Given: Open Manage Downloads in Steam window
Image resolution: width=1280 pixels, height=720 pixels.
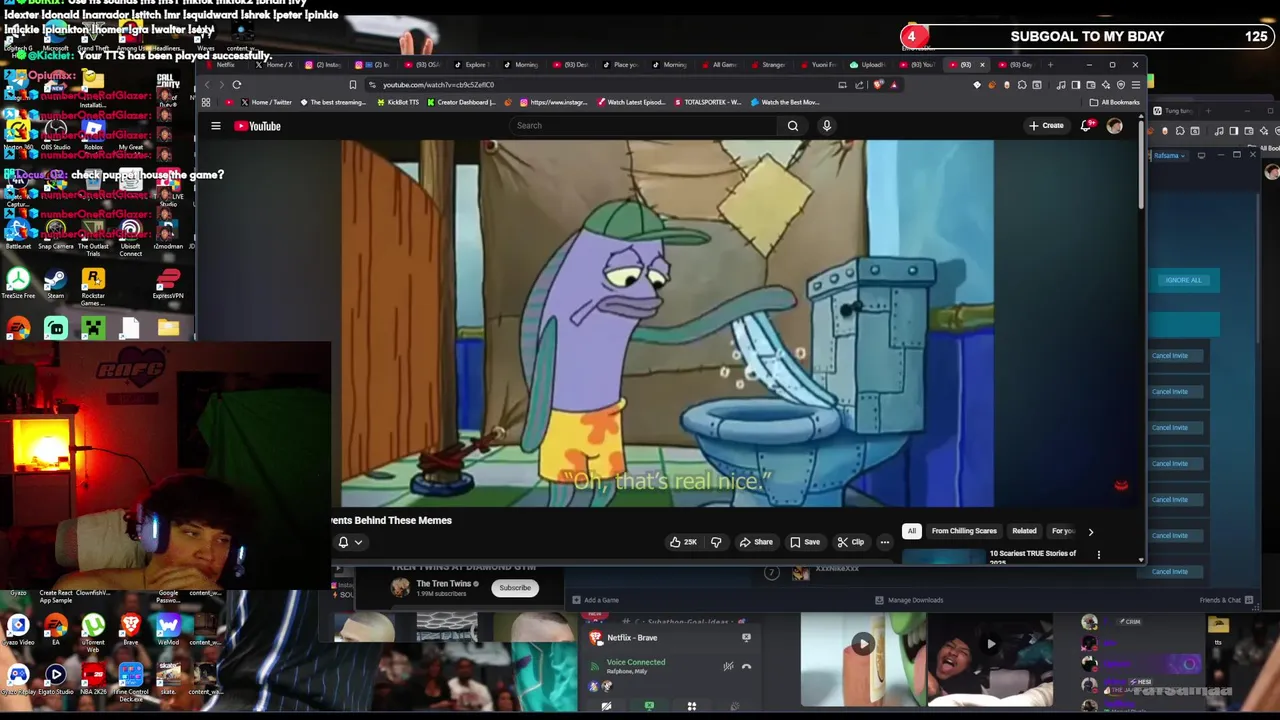Looking at the screenshot, I should point(909,600).
